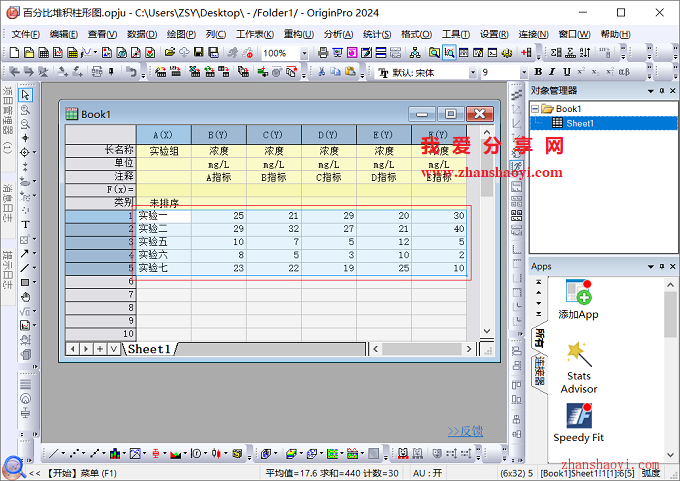The height and width of the screenshot is (481, 680).
Task: Save the project with the floppy disk icon
Action: [199, 52]
